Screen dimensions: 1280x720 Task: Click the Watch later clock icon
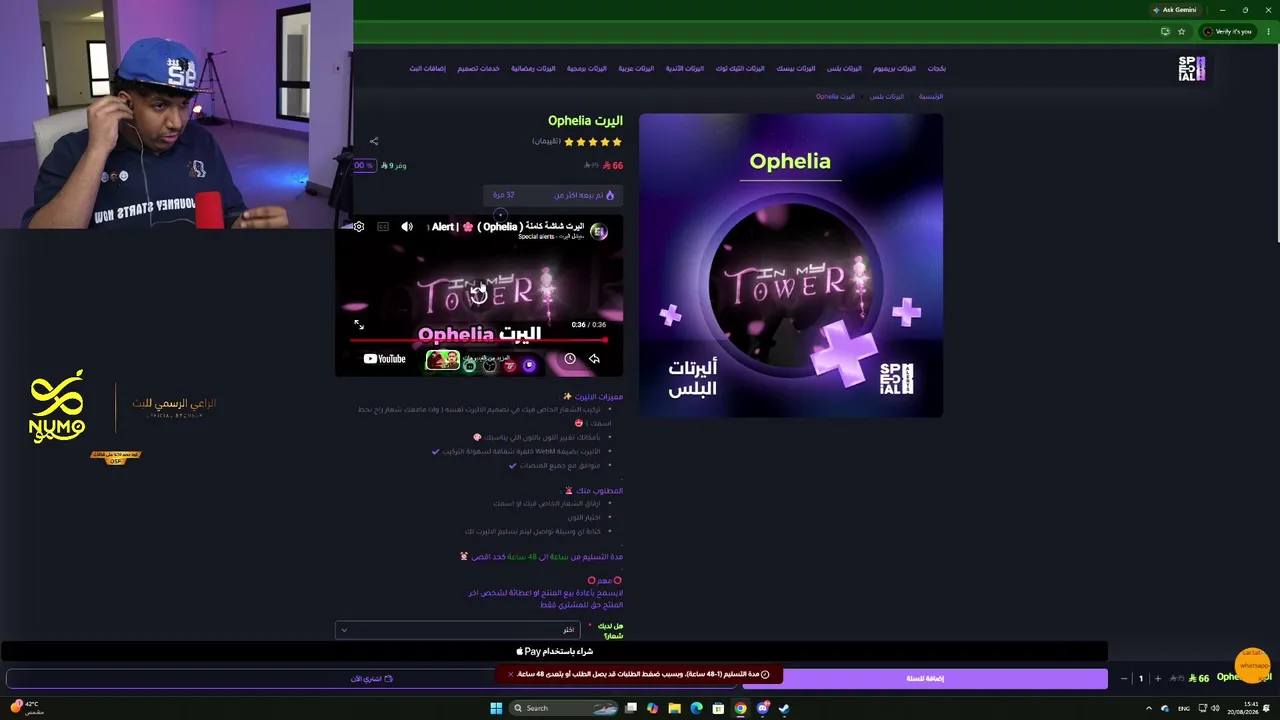[570, 359]
